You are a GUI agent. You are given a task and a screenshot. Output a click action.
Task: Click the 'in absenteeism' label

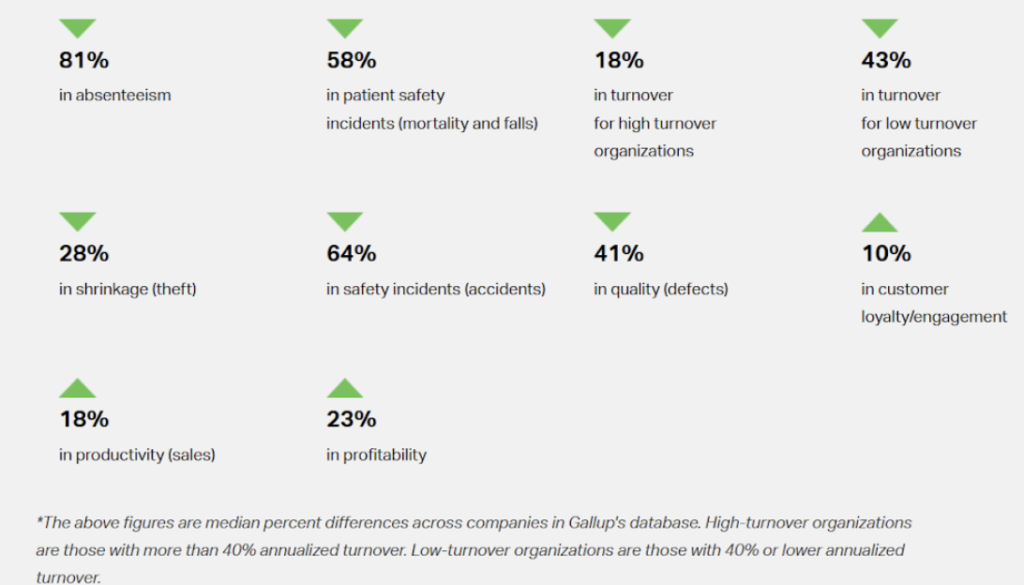(115, 96)
